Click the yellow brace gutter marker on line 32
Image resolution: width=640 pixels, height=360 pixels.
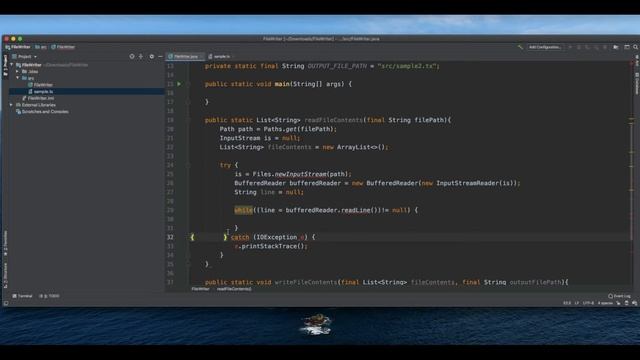tap(192, 237)
